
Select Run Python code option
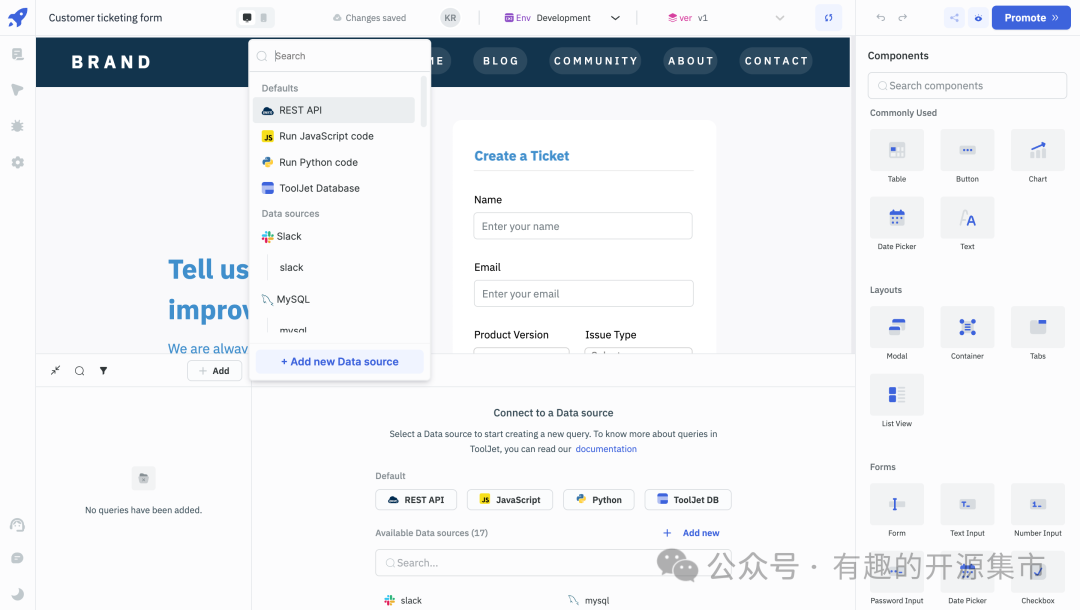pos(334,162)
